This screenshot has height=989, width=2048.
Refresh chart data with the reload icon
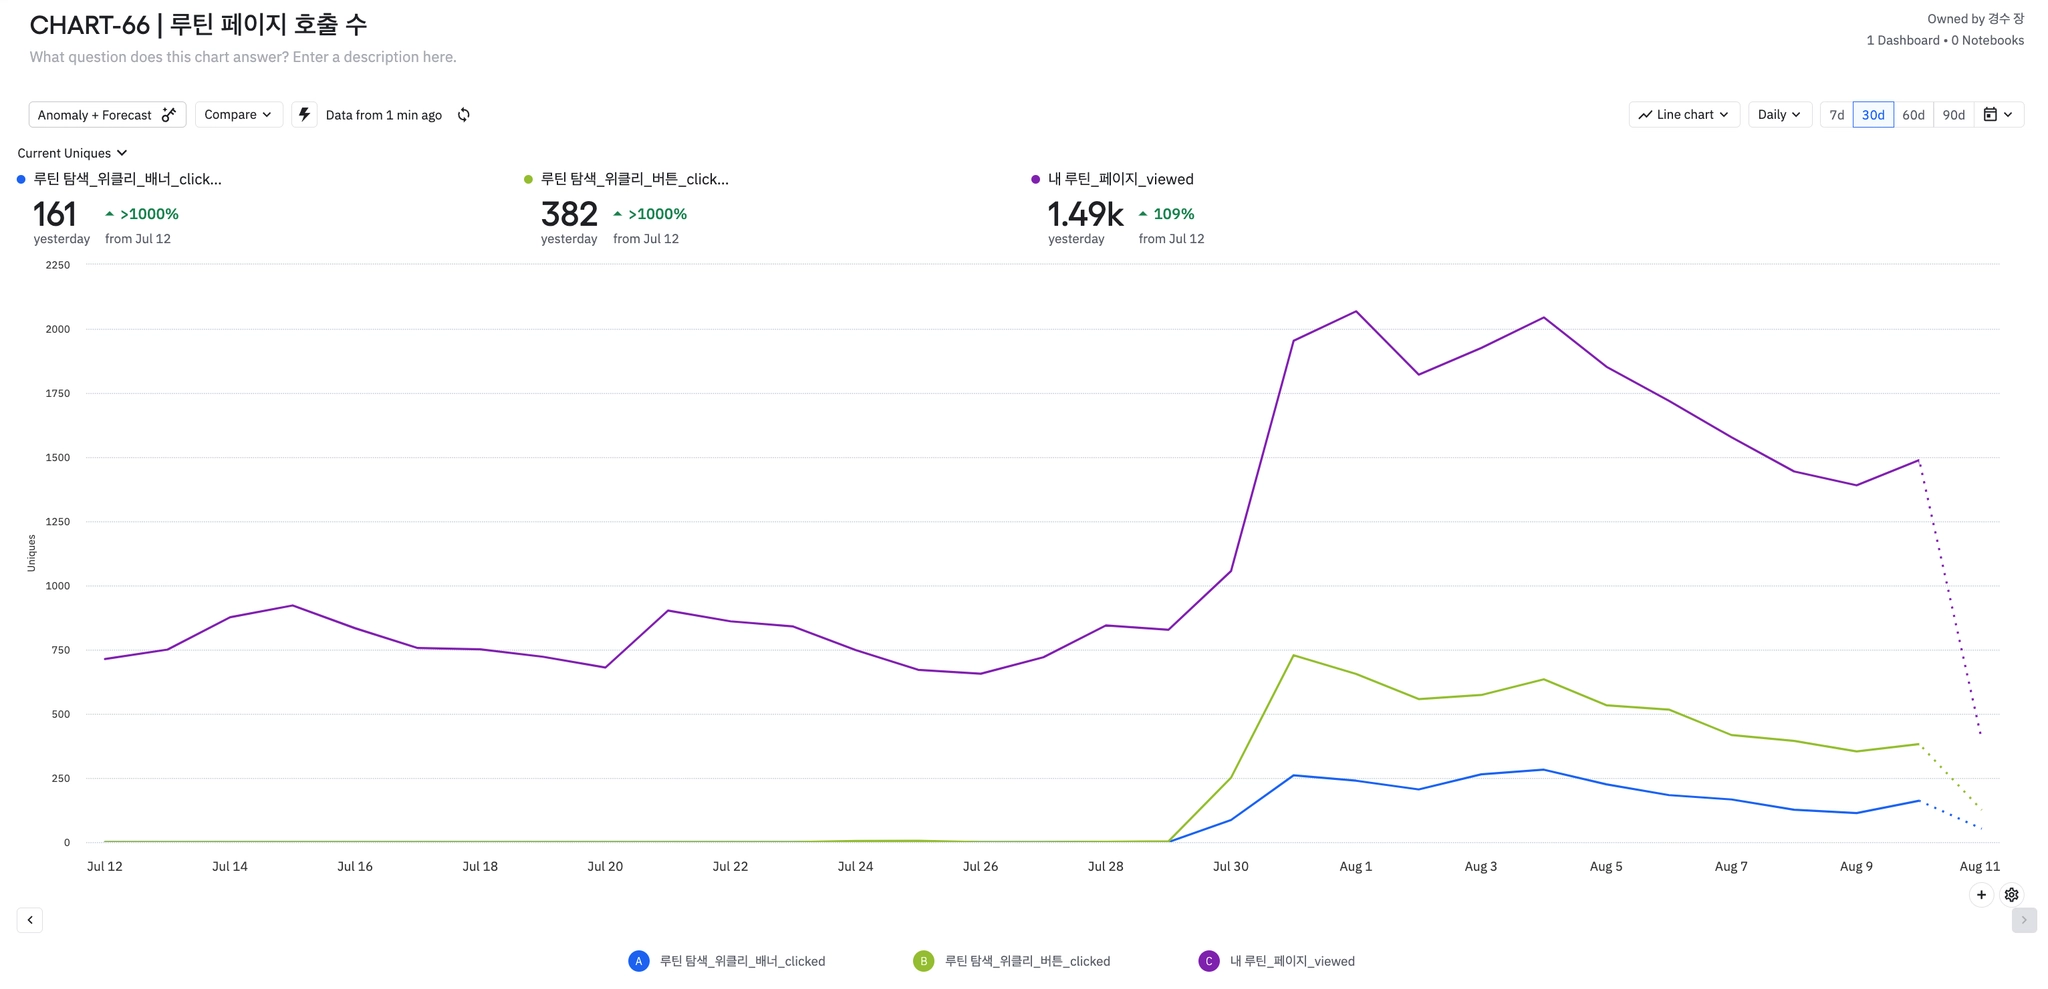pyautogui.click(x=464, y=115)
